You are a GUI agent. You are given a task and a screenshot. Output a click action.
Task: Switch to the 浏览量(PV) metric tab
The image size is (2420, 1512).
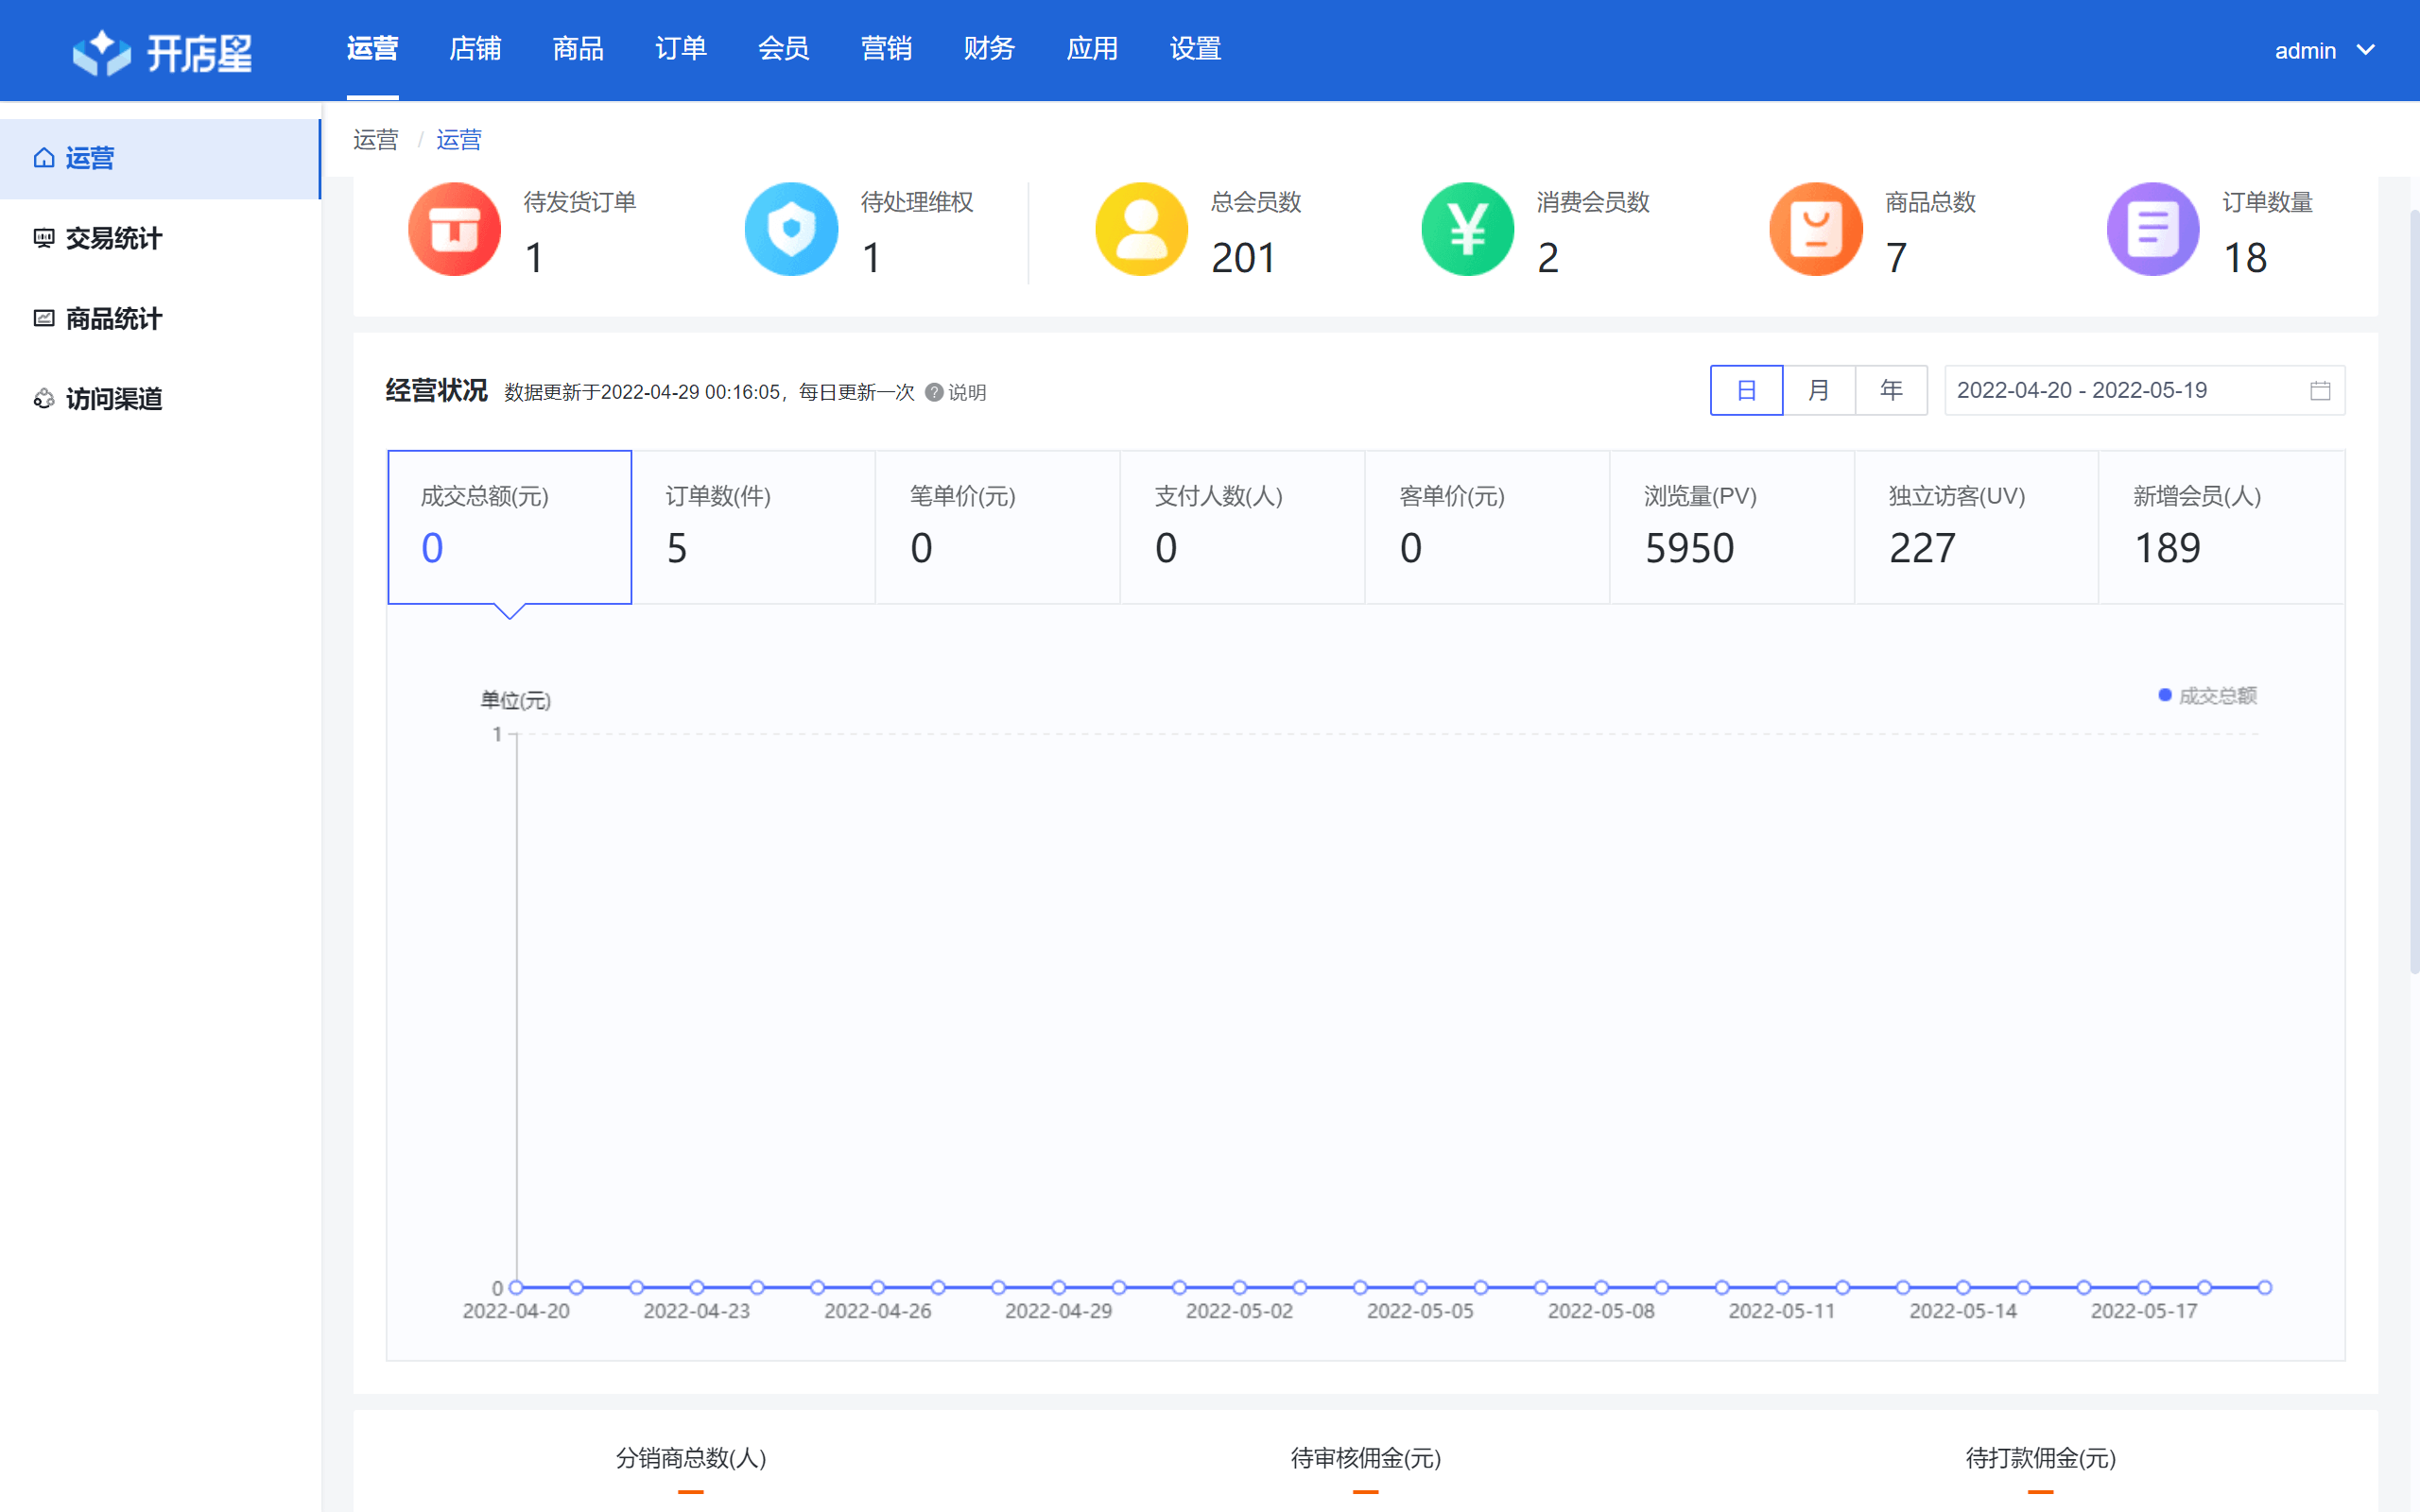click(1731, 527)
